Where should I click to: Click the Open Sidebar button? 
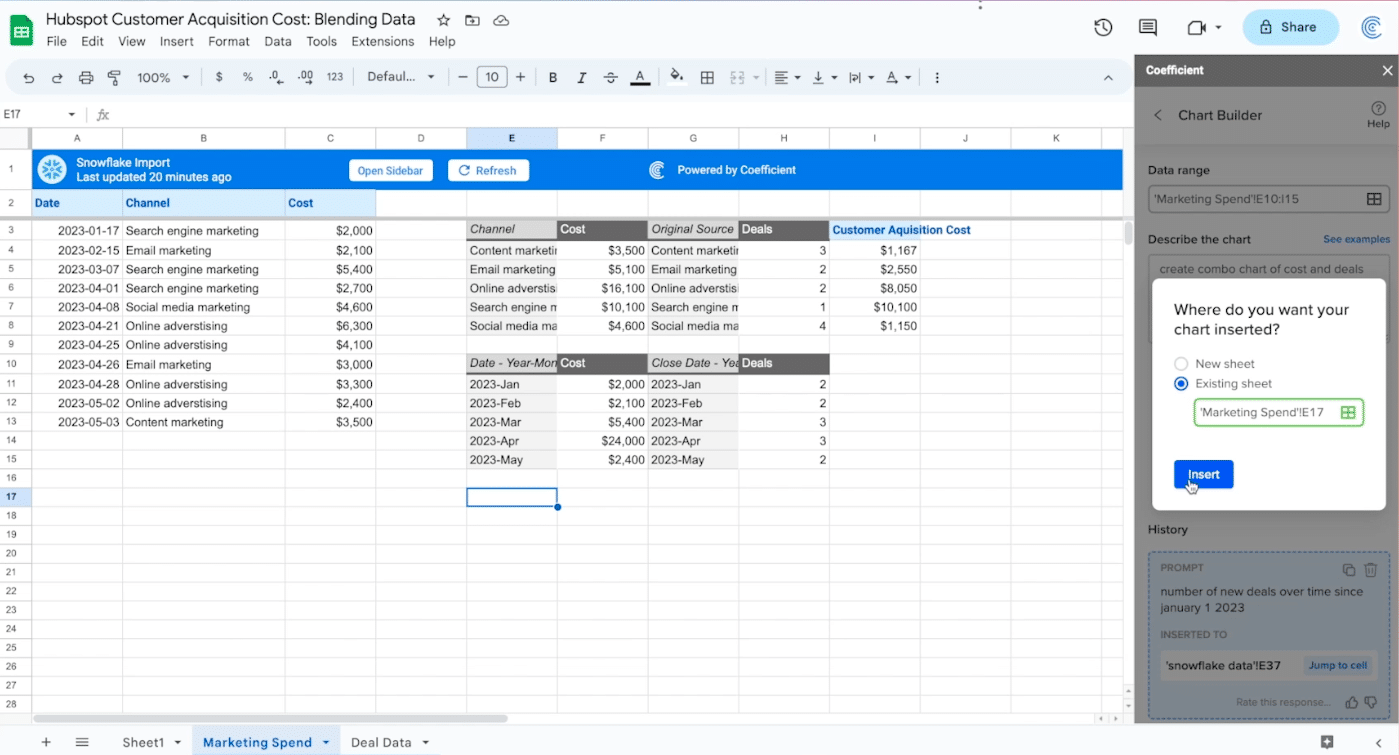[390, 170]
